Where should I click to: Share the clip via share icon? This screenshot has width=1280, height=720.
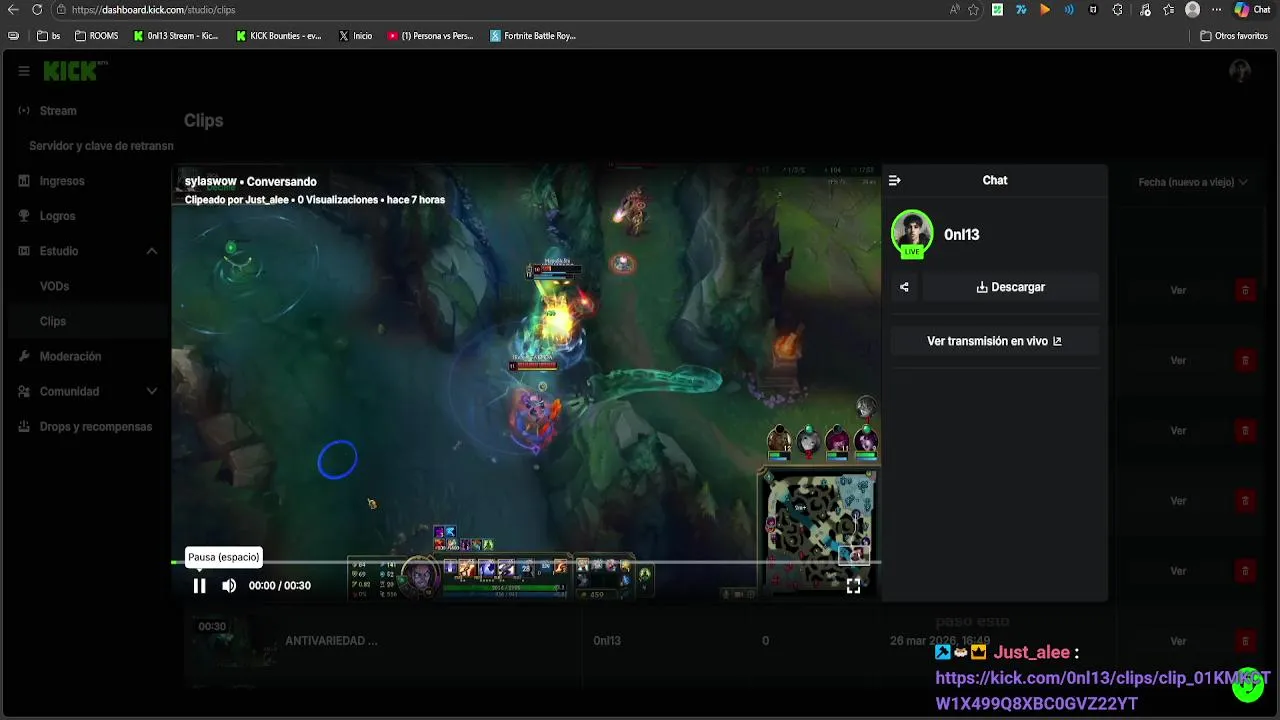904,287
